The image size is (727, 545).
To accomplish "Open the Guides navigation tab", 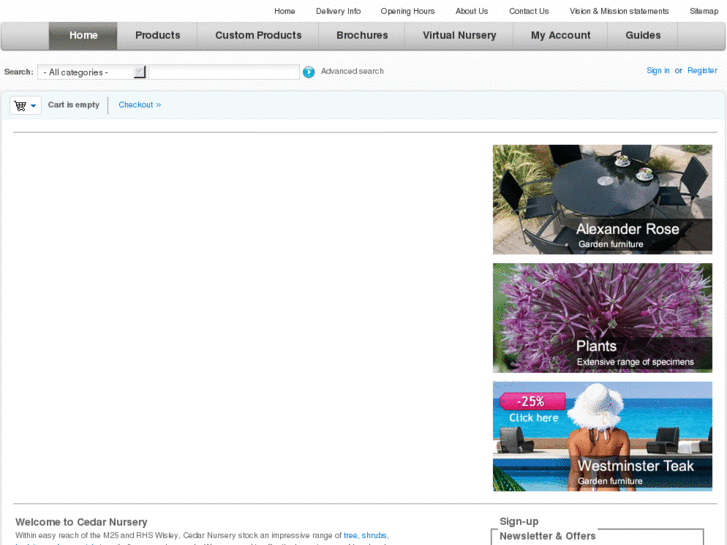I will tap(643, 36).
